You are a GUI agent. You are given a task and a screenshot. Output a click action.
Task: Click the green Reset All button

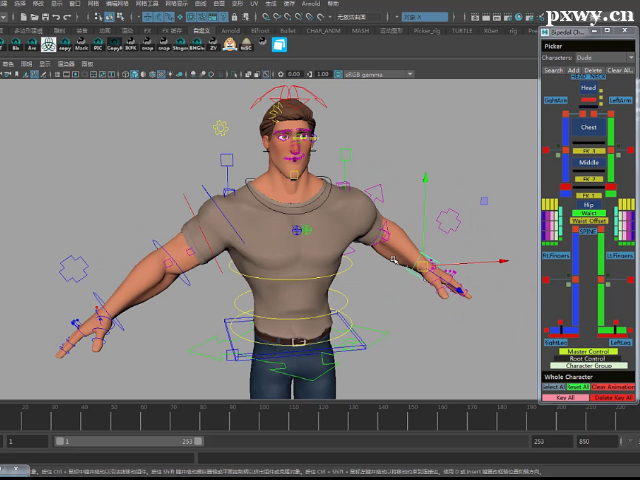tap(578, 387)
